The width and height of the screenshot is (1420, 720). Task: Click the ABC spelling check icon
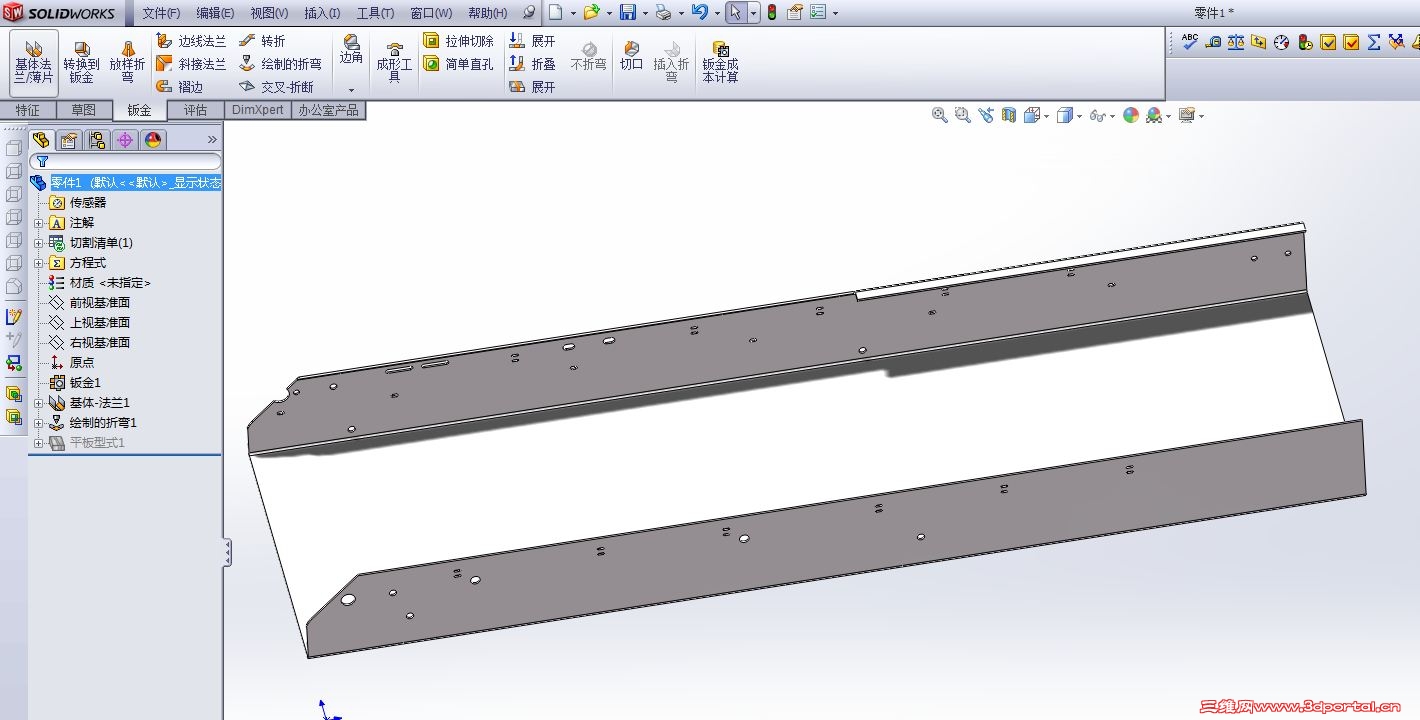1189,41
